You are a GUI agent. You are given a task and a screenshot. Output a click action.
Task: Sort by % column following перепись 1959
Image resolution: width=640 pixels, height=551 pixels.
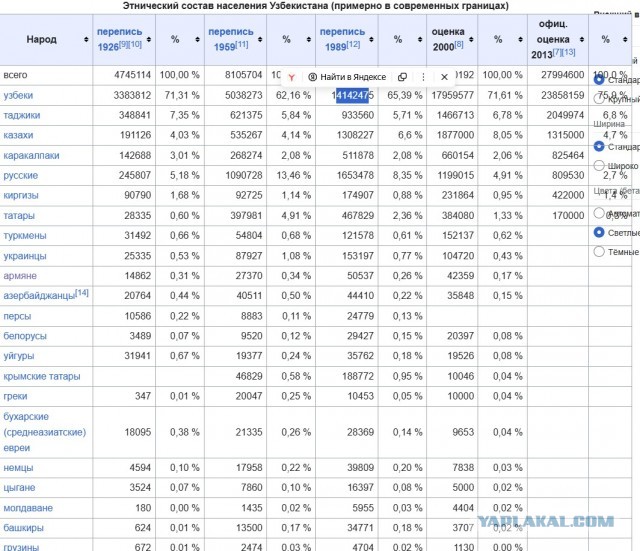coord(309,40)
